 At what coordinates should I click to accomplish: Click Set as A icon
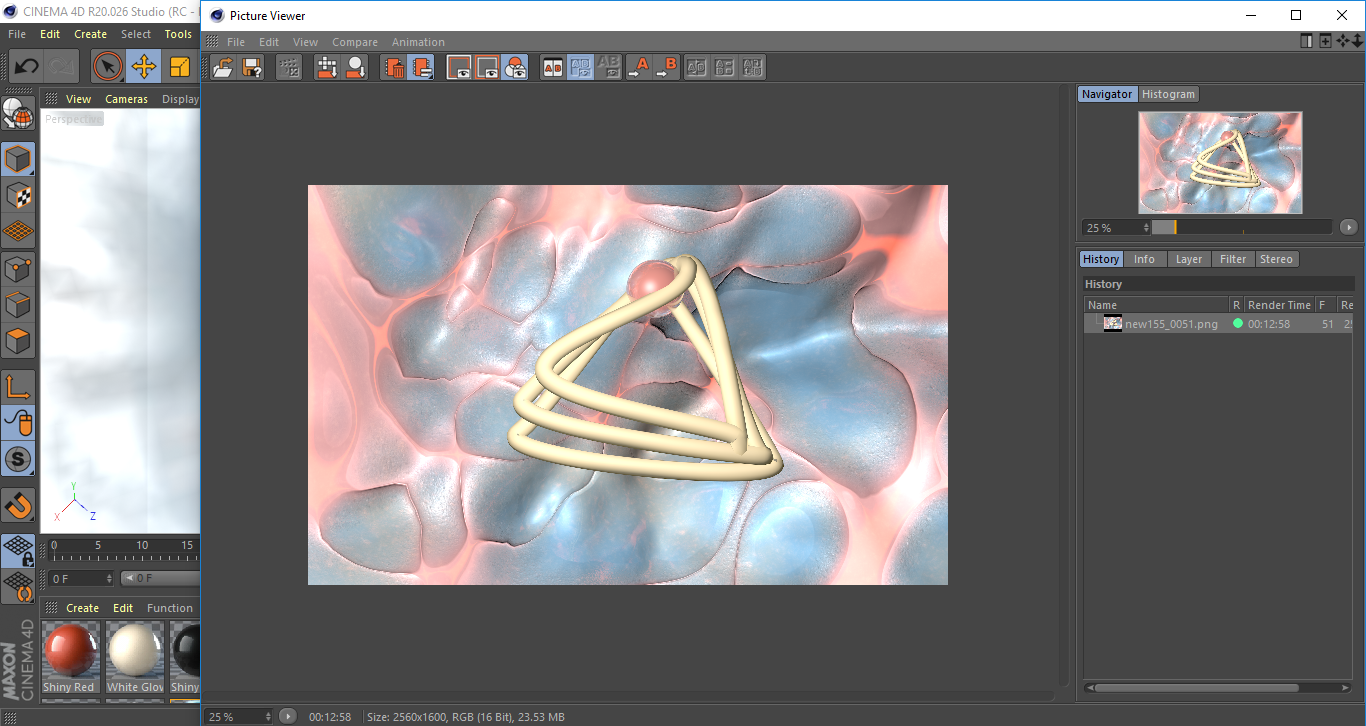(x=638, y=67)
